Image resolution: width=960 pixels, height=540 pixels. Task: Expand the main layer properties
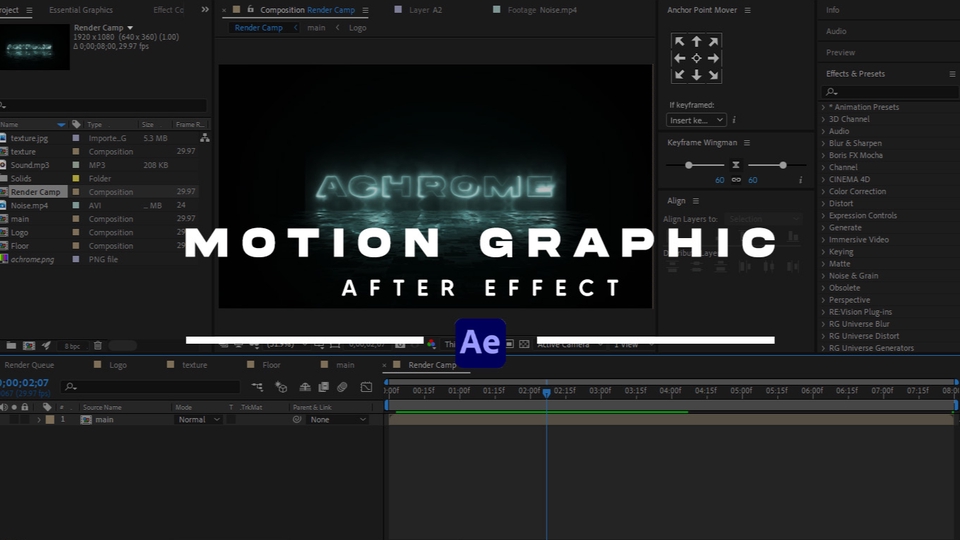[x=39, y=419]
